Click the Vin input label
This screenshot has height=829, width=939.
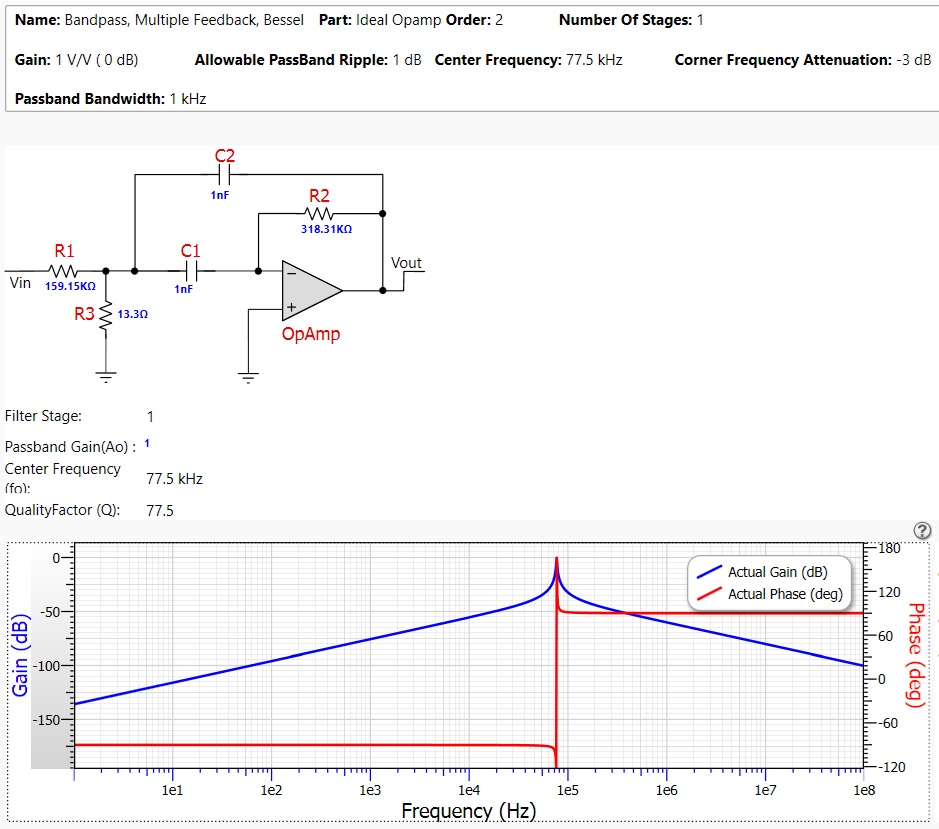[20, 283]
